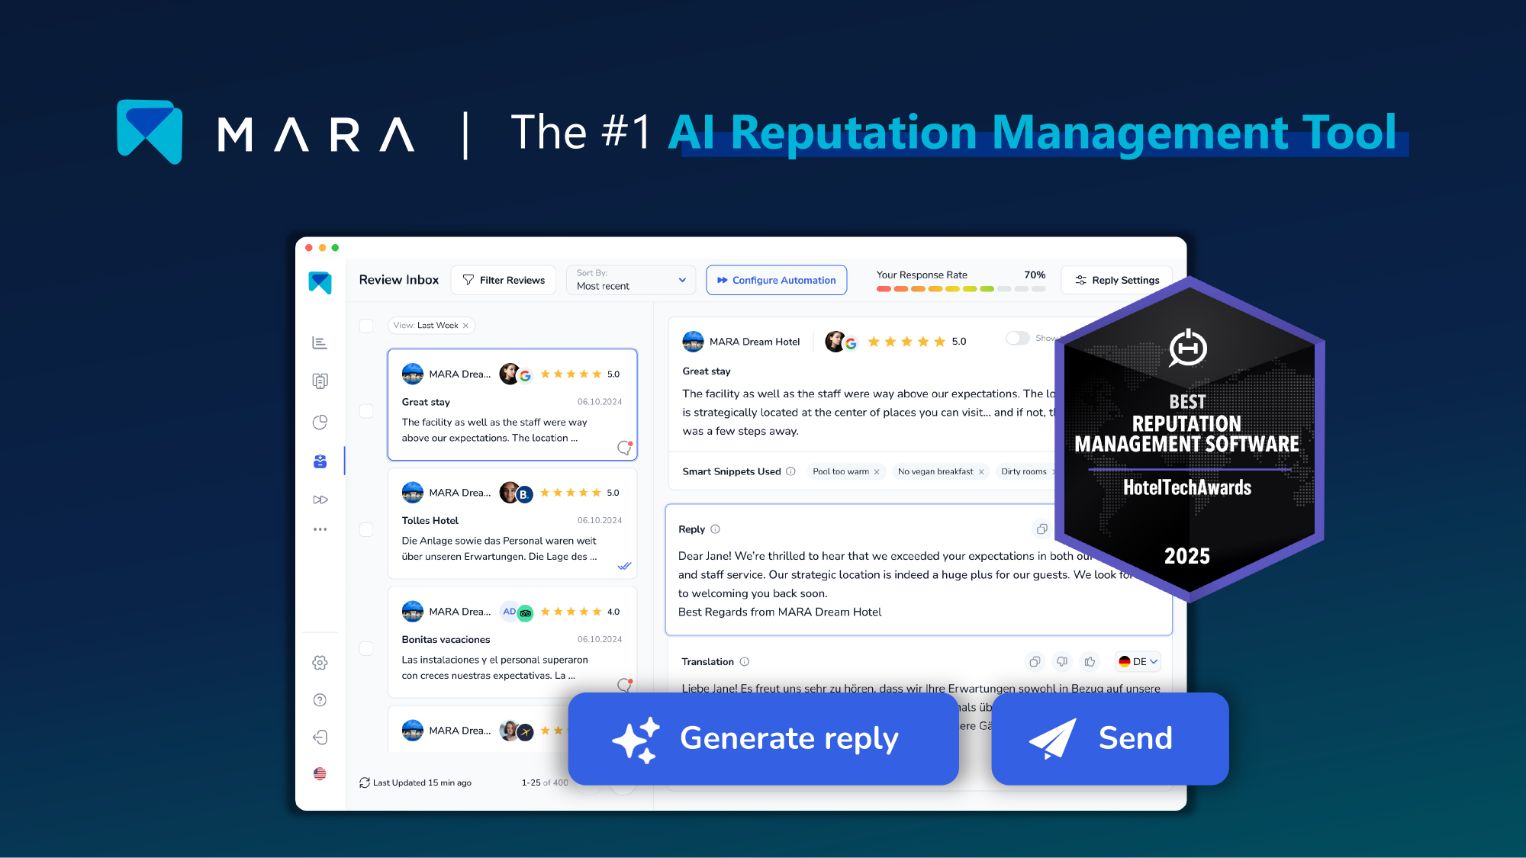Screen dimensions: 1526x858
Task: Toggle the Show switch in review header
Action: coord(1017,338)
